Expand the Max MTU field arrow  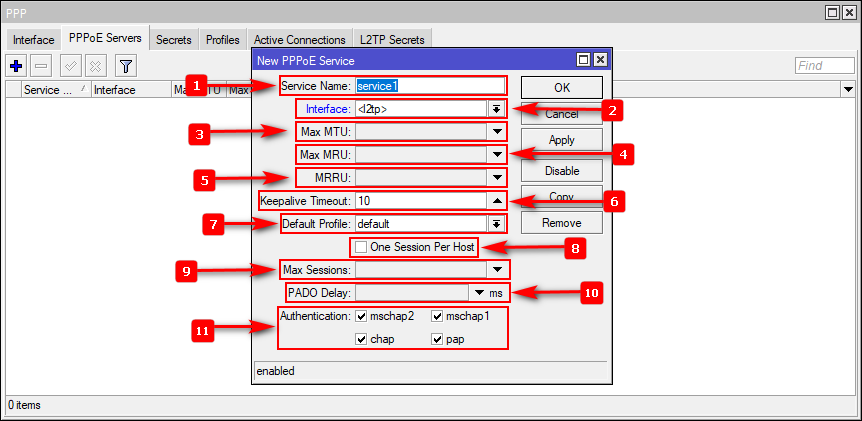(x=495, y=131)
